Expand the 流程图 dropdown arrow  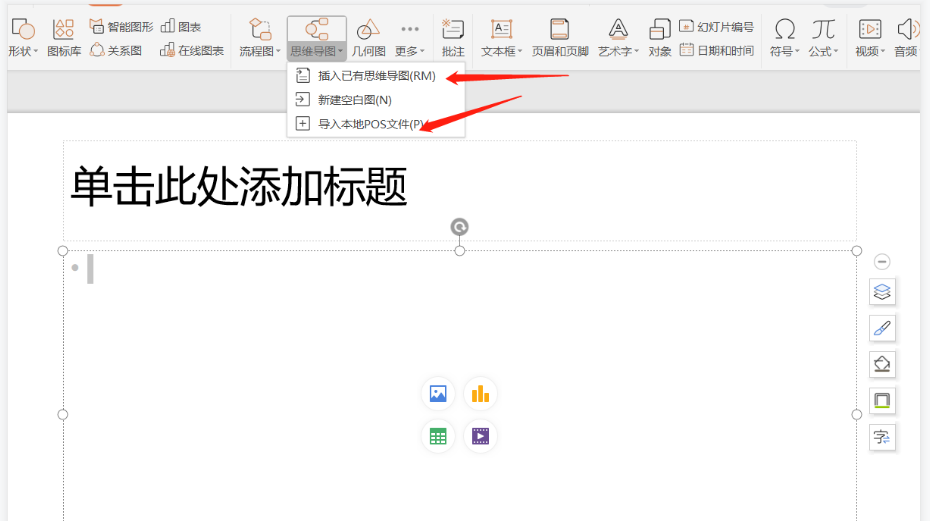(278, 52)
